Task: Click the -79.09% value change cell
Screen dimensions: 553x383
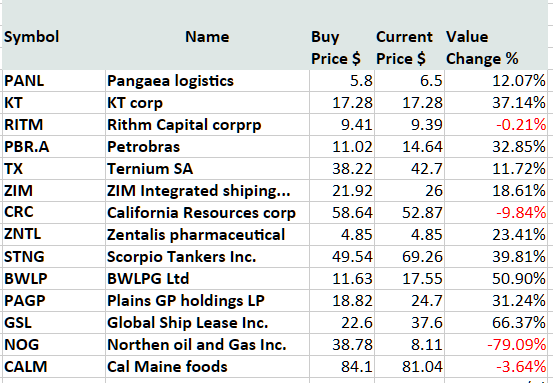Action: (x=496, y=345)
